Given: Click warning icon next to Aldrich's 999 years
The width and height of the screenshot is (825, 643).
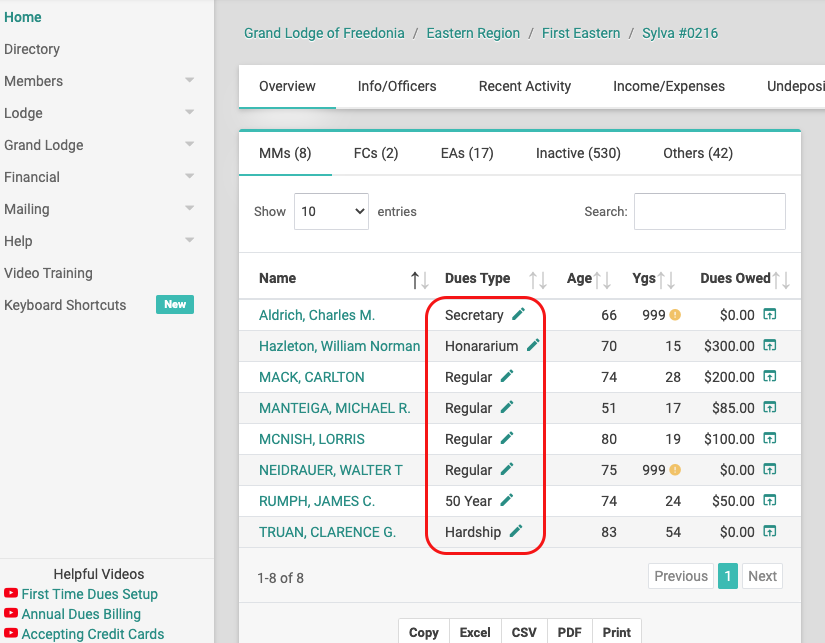Looking at the screenshot, I should pyautogui.click(x=675, y=315).
